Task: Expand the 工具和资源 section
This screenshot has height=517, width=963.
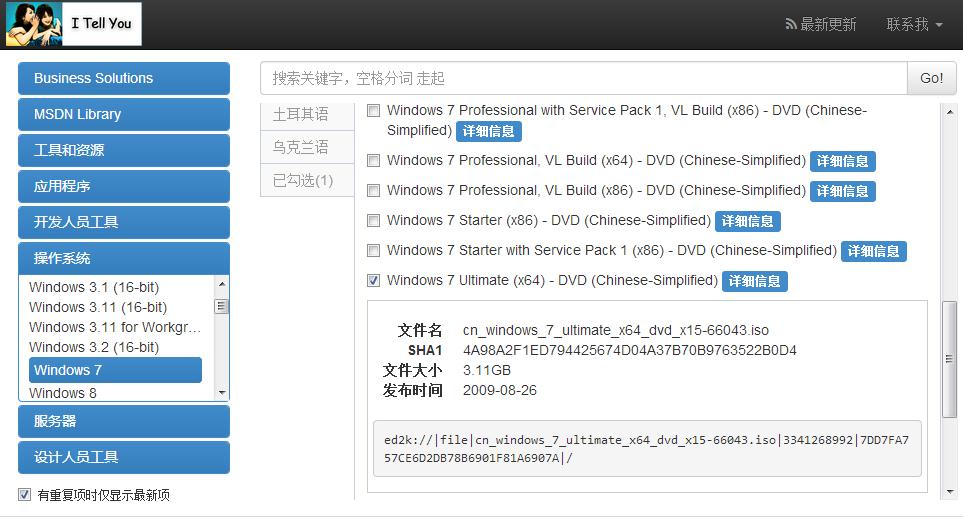Action: point(124,150)
